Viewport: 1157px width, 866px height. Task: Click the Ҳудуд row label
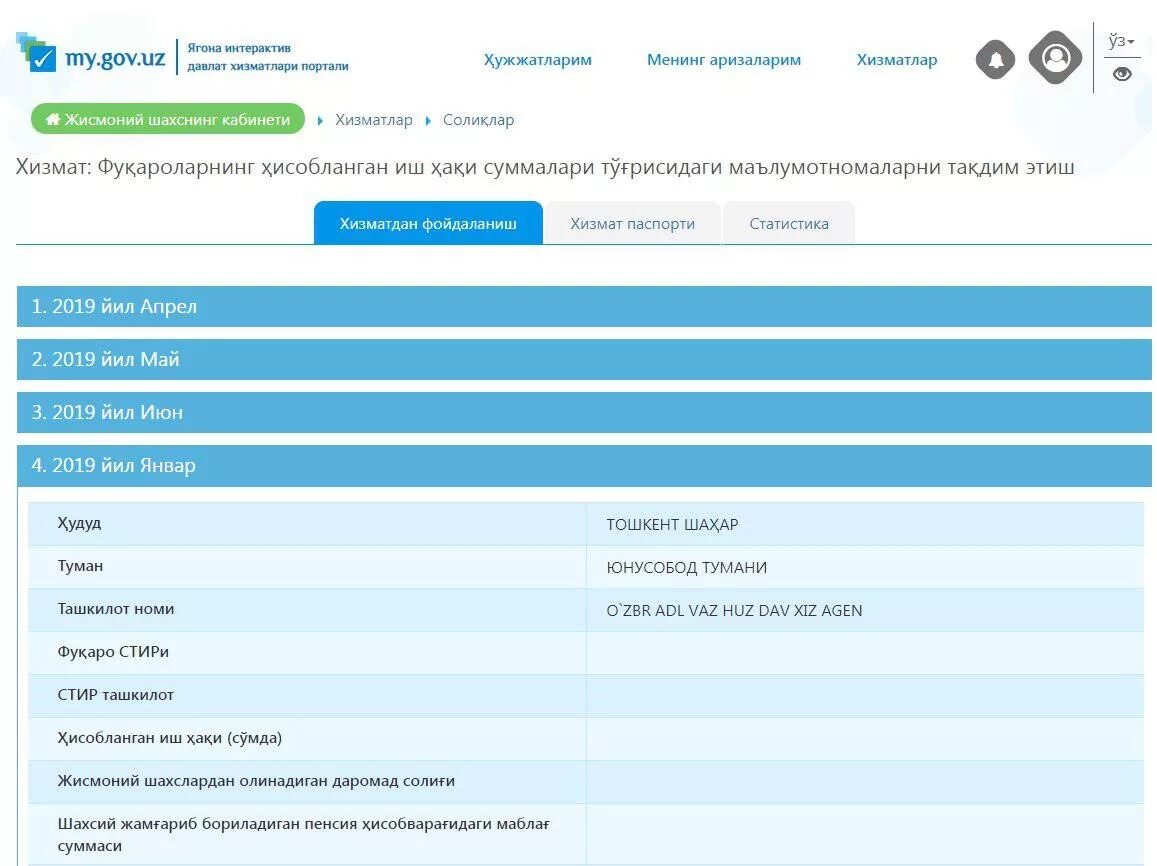click(x=79, y=524)
